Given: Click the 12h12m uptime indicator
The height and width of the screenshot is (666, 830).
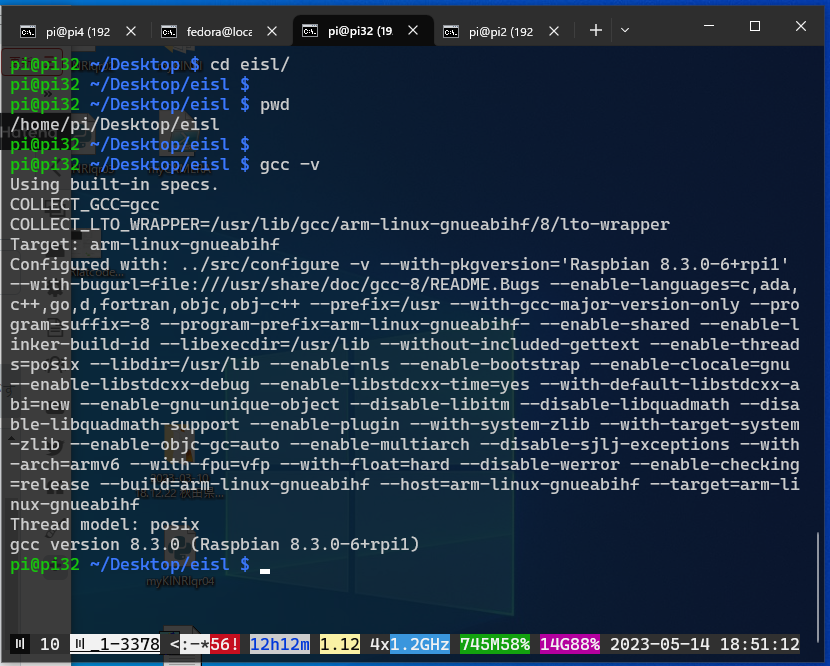Looking at the screenshot, I should pyautogui.click(x=279, y=644).
